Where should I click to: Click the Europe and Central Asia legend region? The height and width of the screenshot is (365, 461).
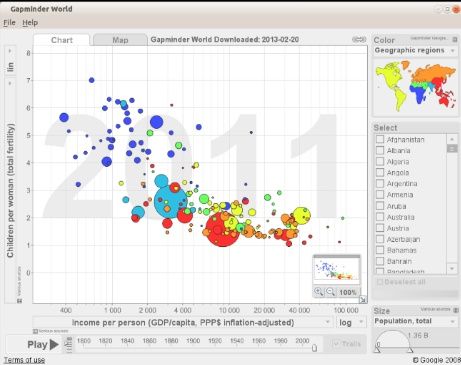(433, 72)
